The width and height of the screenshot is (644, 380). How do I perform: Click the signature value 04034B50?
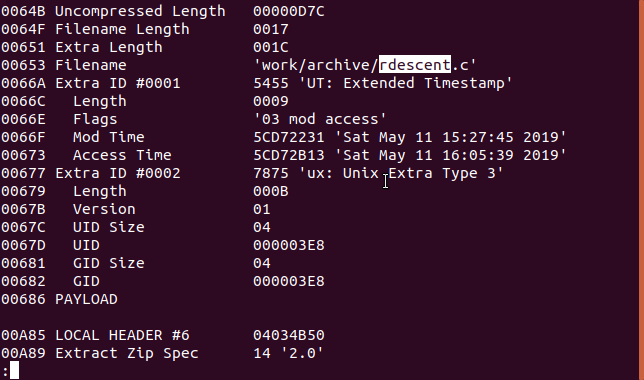(289, 335)
